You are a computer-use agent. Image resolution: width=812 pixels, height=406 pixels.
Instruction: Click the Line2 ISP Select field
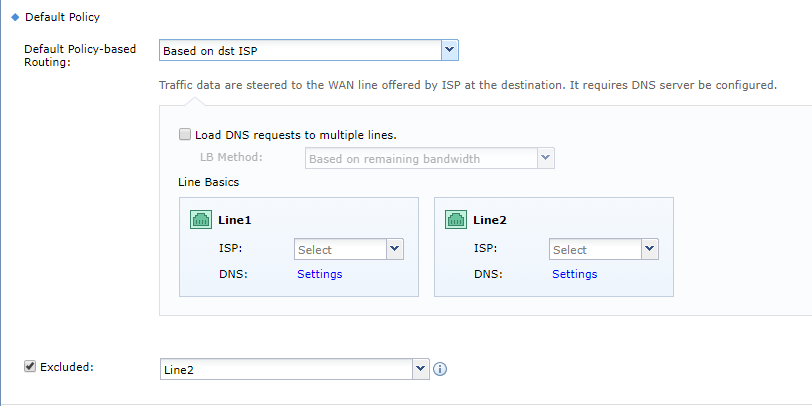point(595,249)
